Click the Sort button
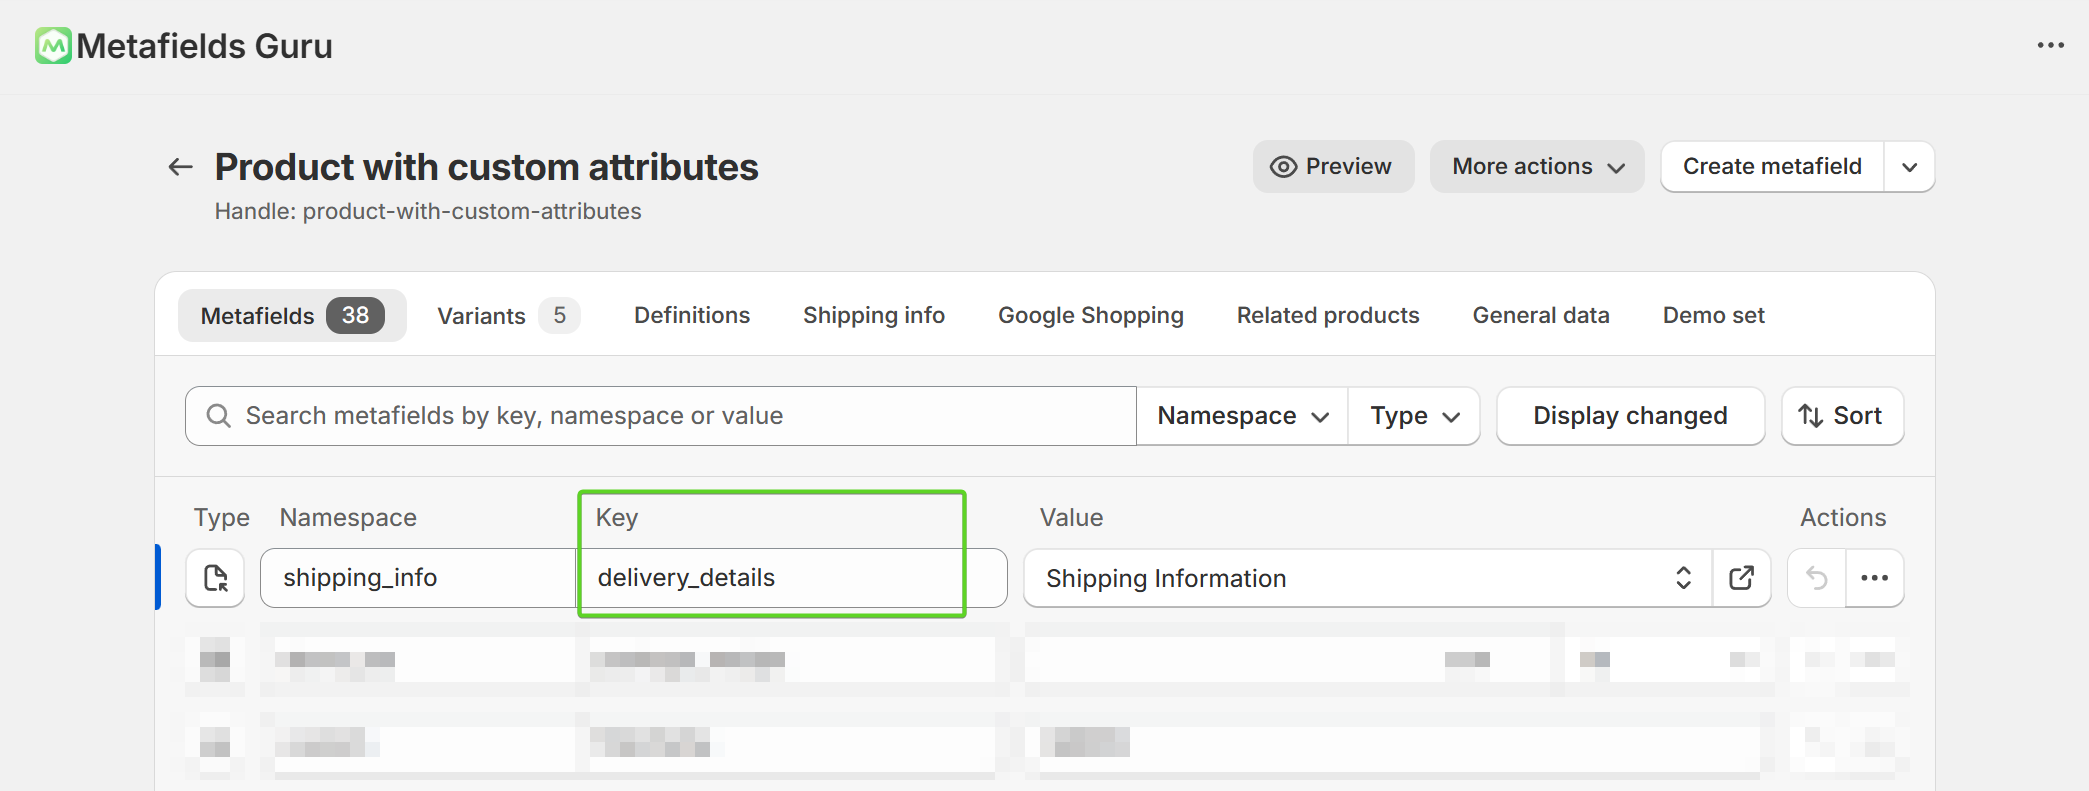Screen dimensions: 2089x791 coord(1842,416)
